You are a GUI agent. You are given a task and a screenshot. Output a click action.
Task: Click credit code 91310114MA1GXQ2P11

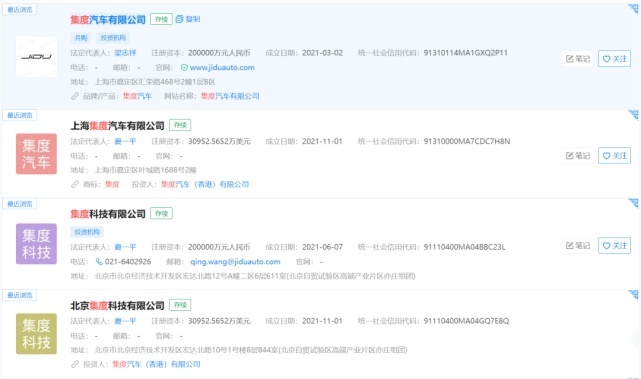pos(466,53)
